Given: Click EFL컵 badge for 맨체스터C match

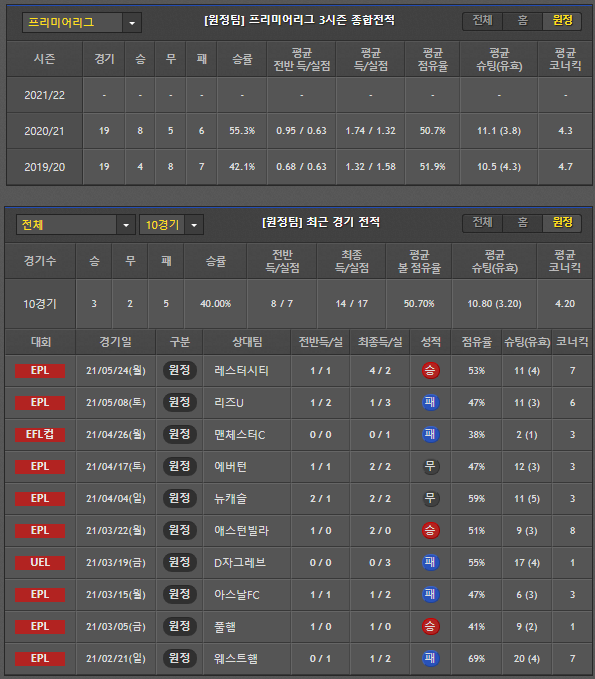Looking at the screenshot, I should click(x=40, y=434).
